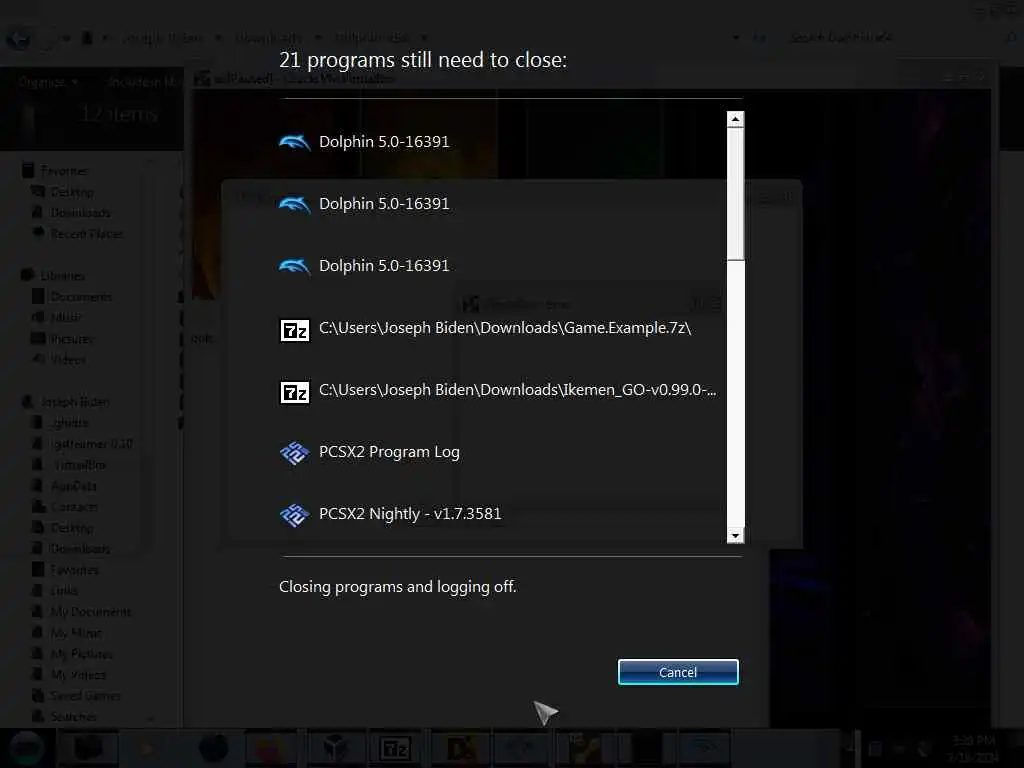Click the program list scrollbar down arrow
Screen dimensions: 1024x768
(x=735, y=536)
